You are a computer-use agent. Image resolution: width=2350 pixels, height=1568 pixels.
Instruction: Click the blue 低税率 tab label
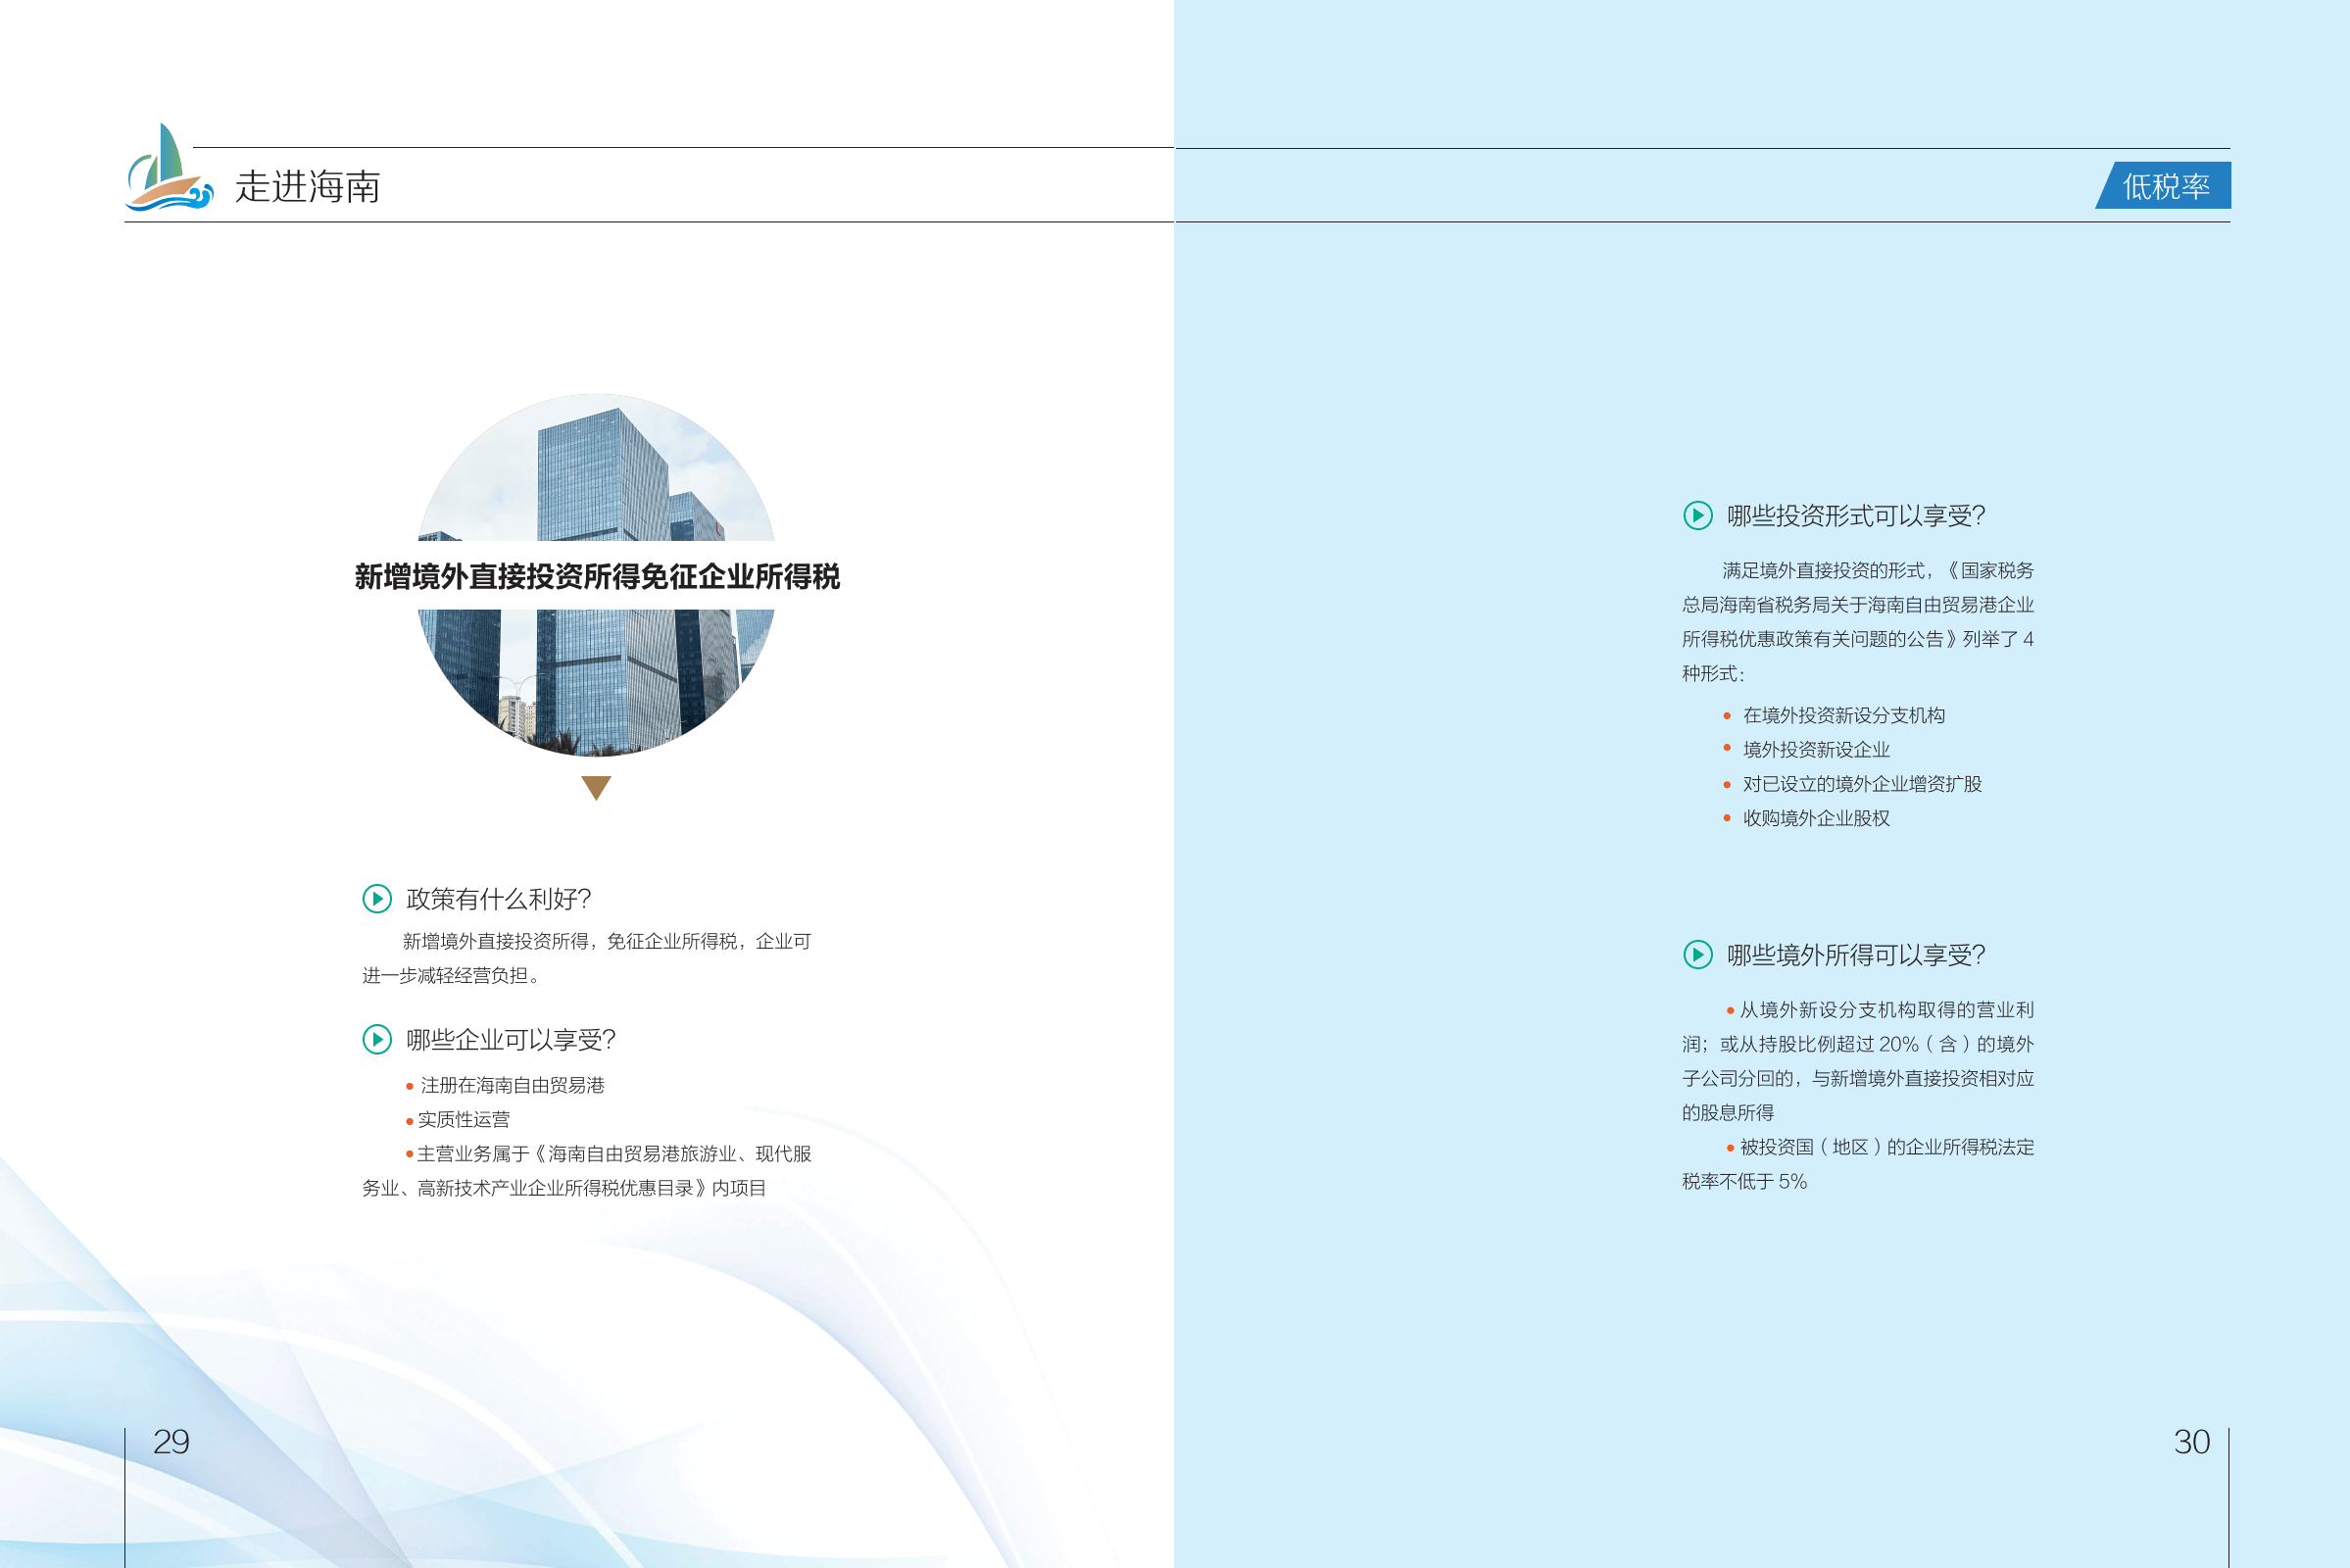(2164, 186)
